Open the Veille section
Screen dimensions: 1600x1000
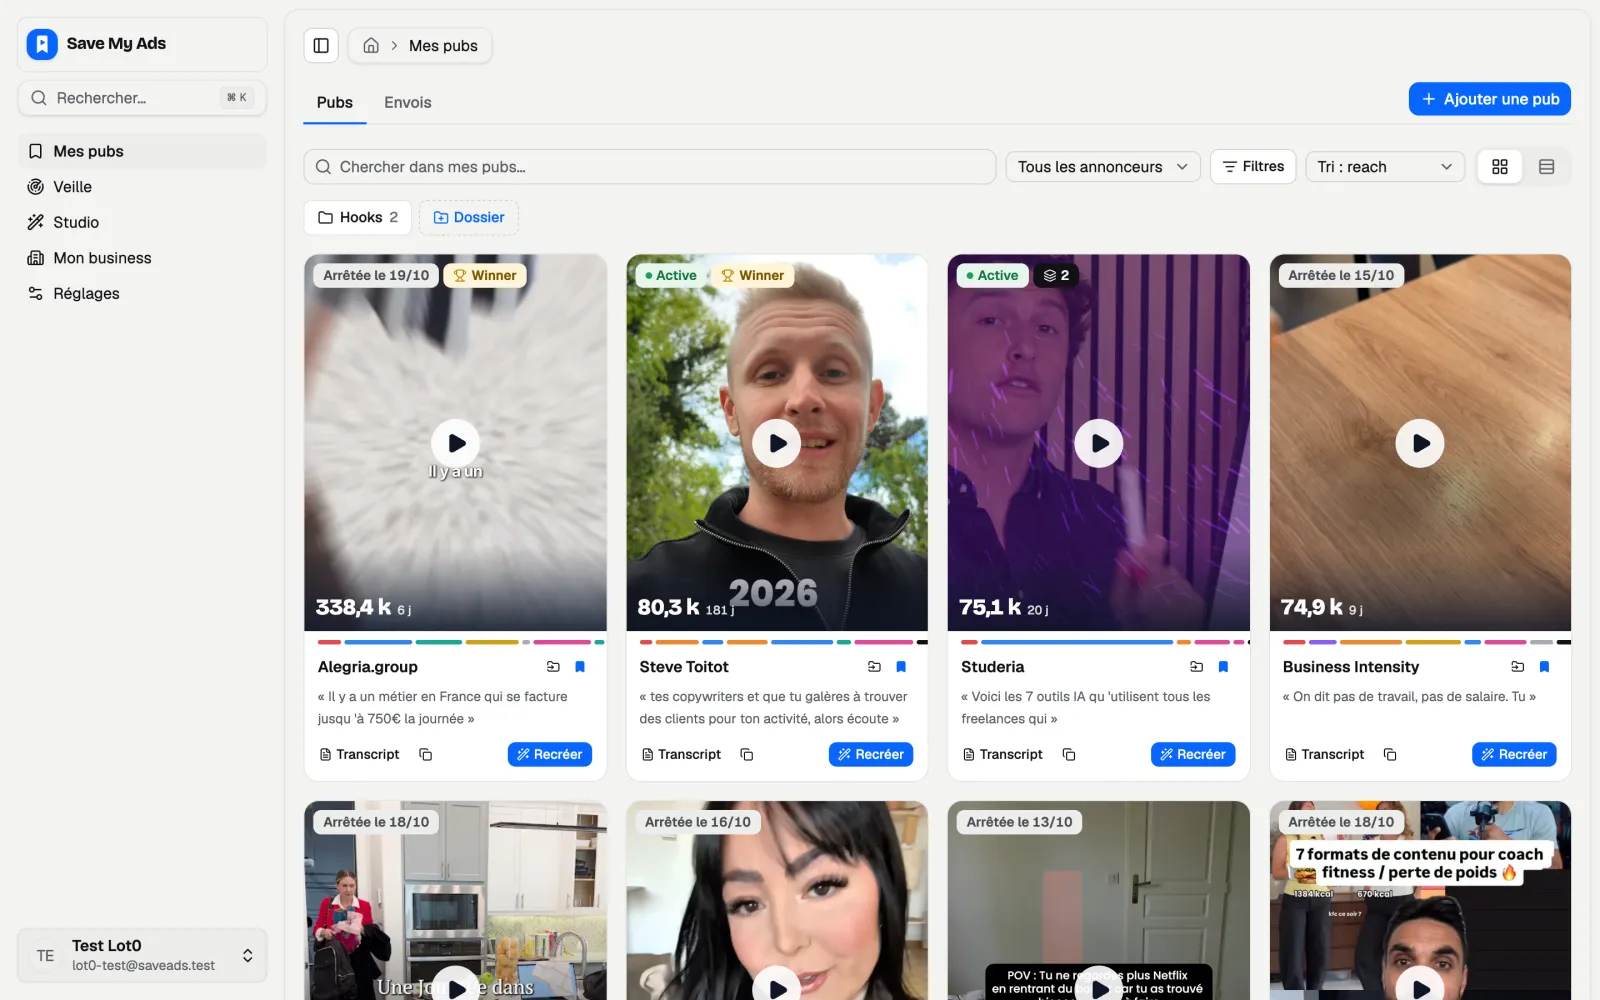pyautogui.click(x=142, y=187)
